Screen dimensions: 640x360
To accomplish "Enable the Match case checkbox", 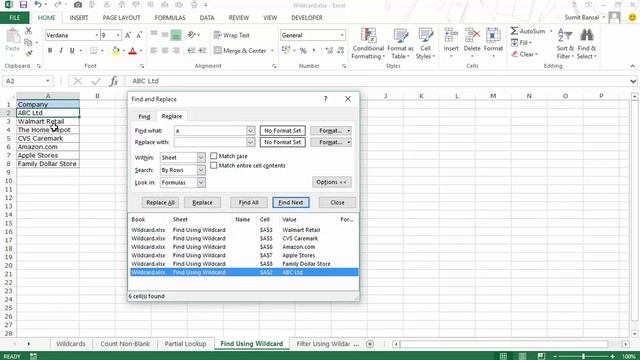I will point(213,156).
